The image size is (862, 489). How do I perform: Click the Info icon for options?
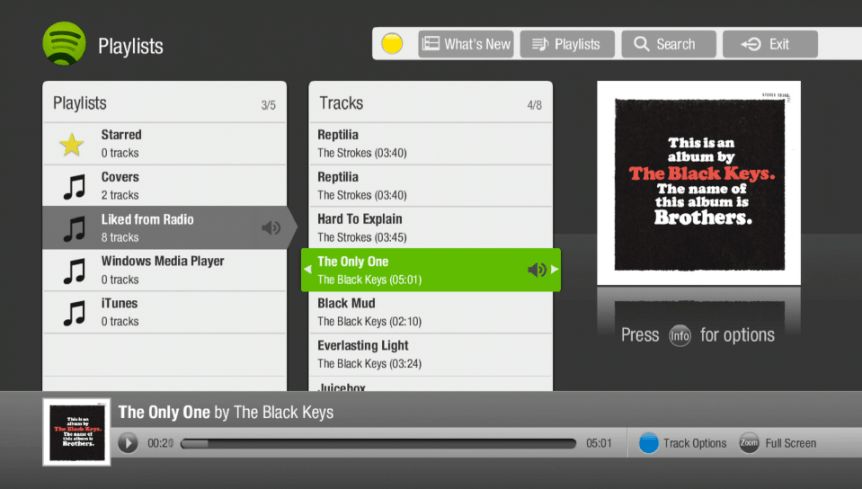coord(680,336)
